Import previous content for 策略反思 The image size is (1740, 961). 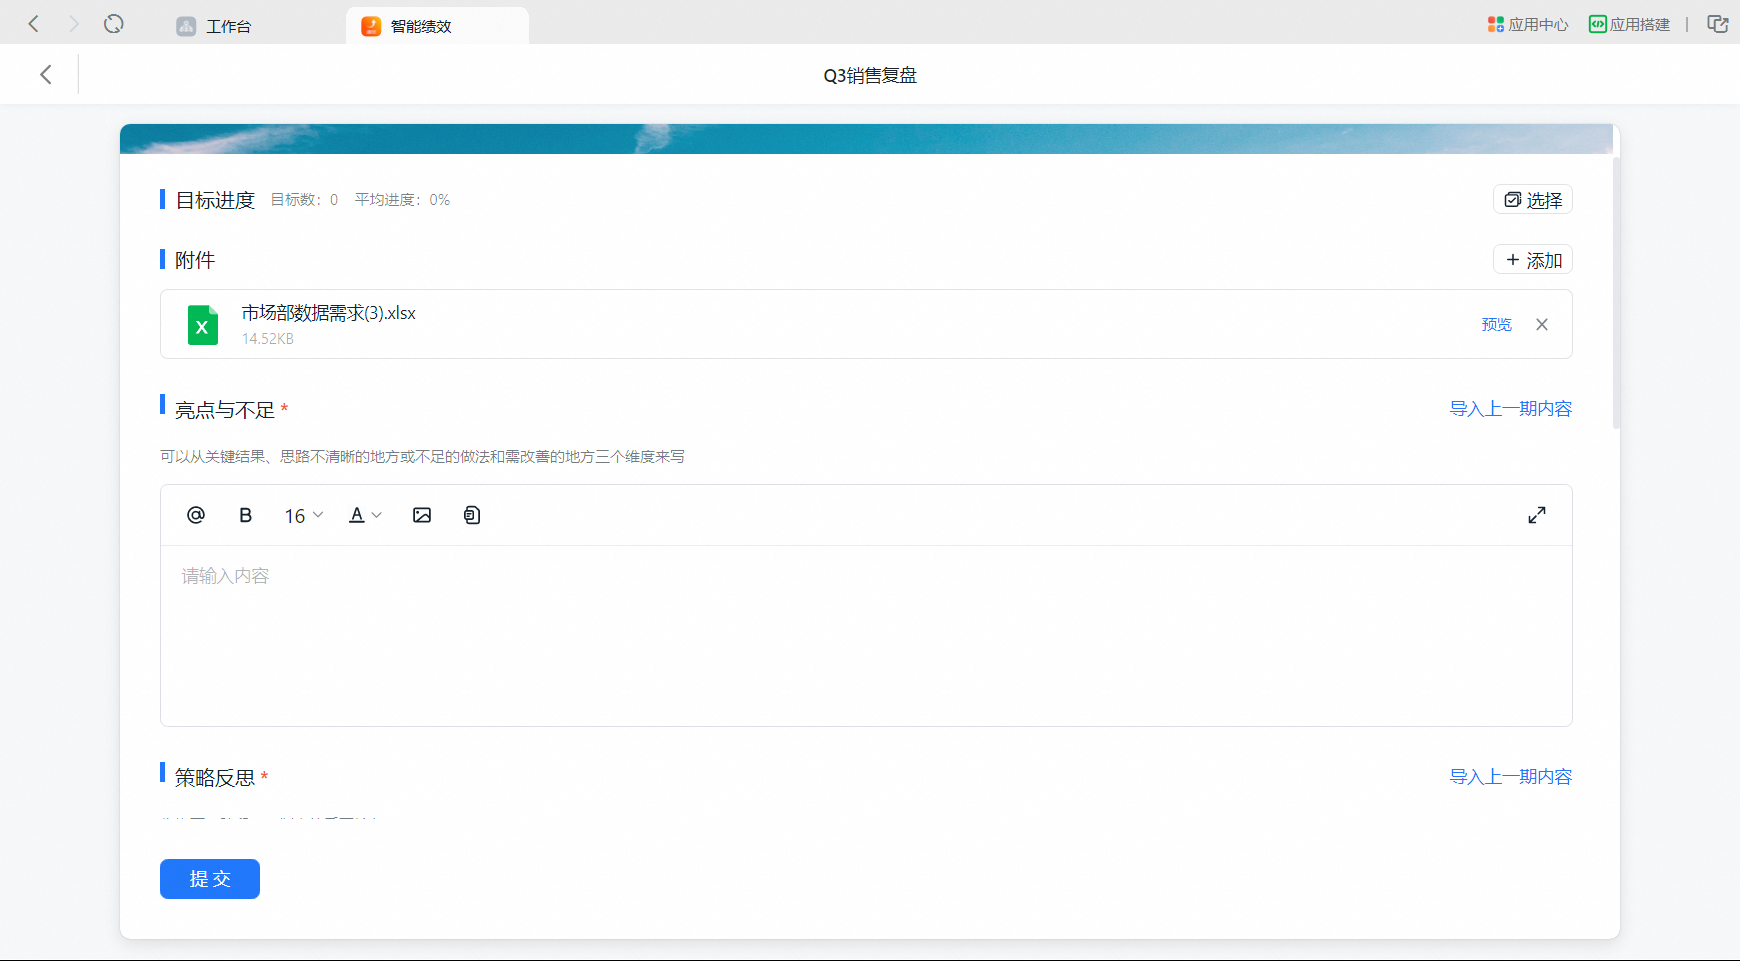(1510, 777)
